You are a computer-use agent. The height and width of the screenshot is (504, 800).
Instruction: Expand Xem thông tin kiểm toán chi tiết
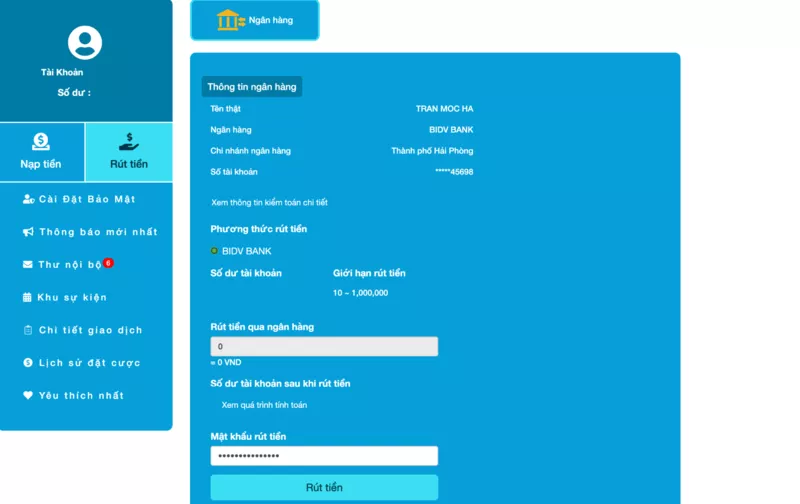(x=269, y=202)
